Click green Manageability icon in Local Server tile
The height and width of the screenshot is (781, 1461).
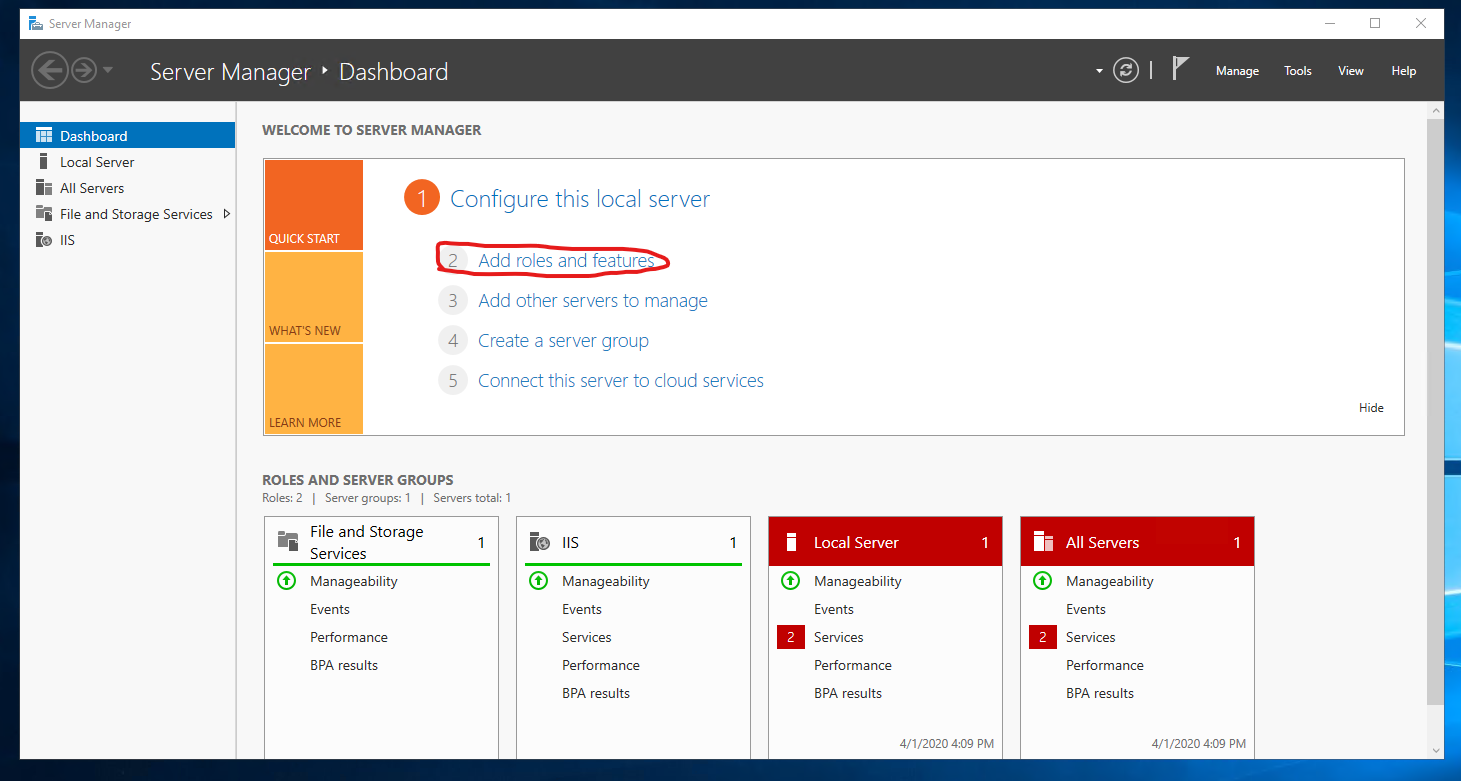click(x=790, y=580)
